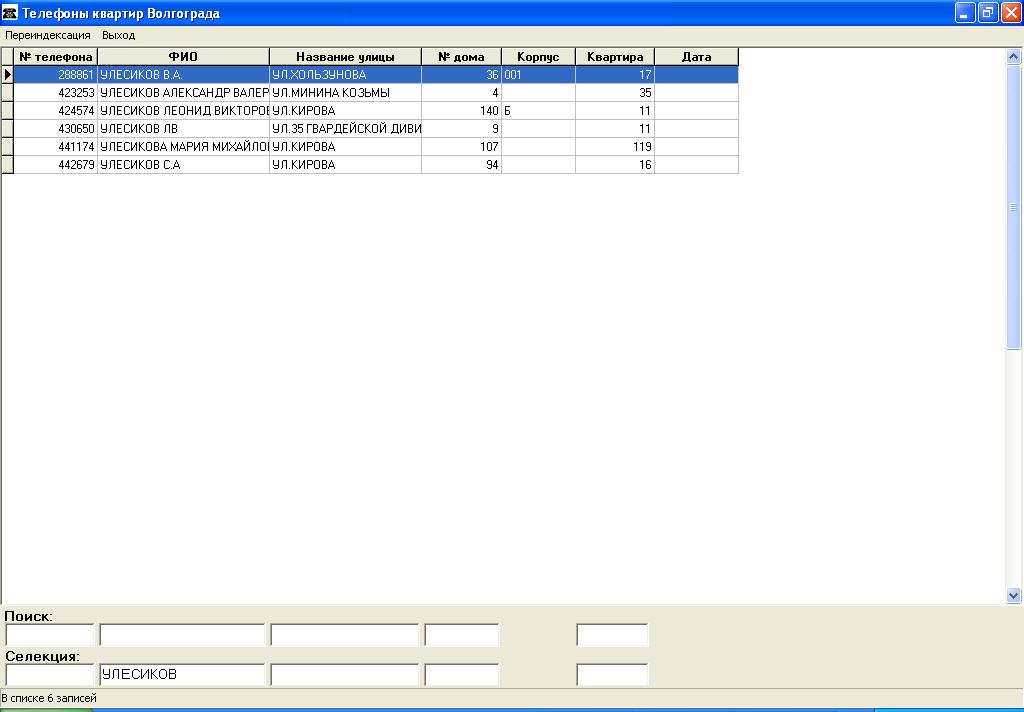The image size is (1024, 712).
Task: Click the telephone app icon in title bar
Action: pos(11,13)
